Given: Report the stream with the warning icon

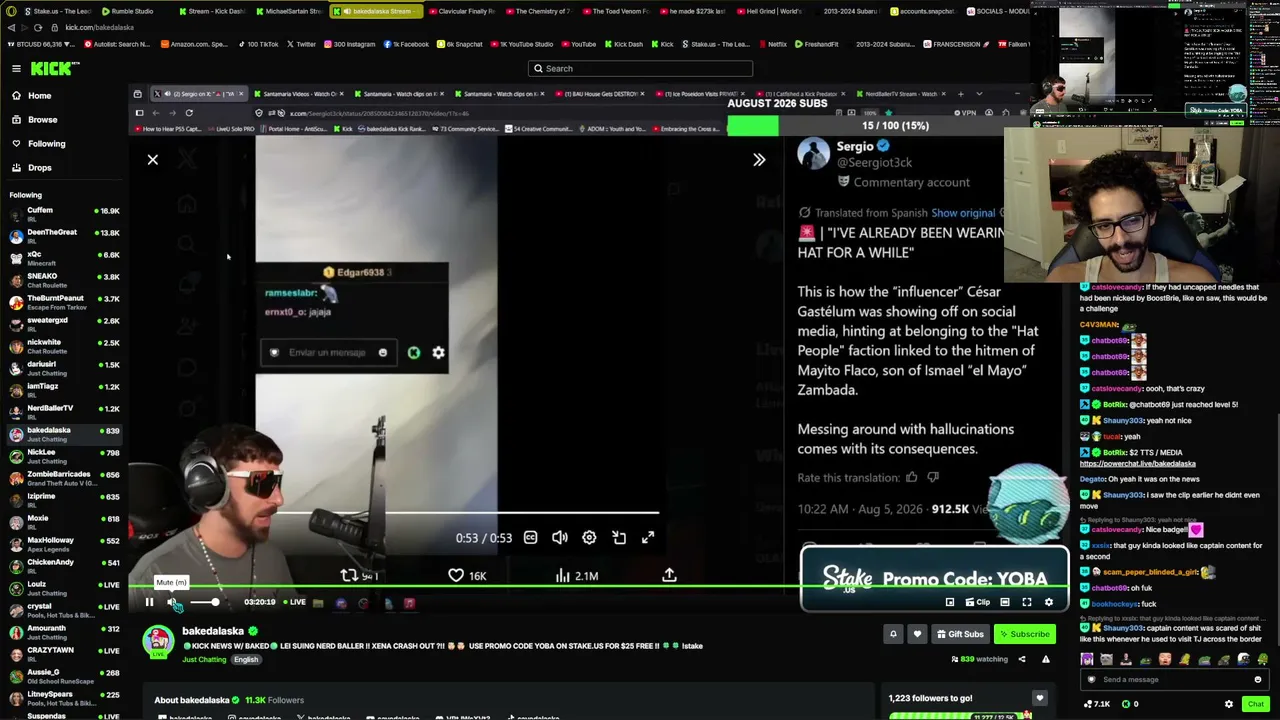Looking at the screenshot, I should (1045, 659).
